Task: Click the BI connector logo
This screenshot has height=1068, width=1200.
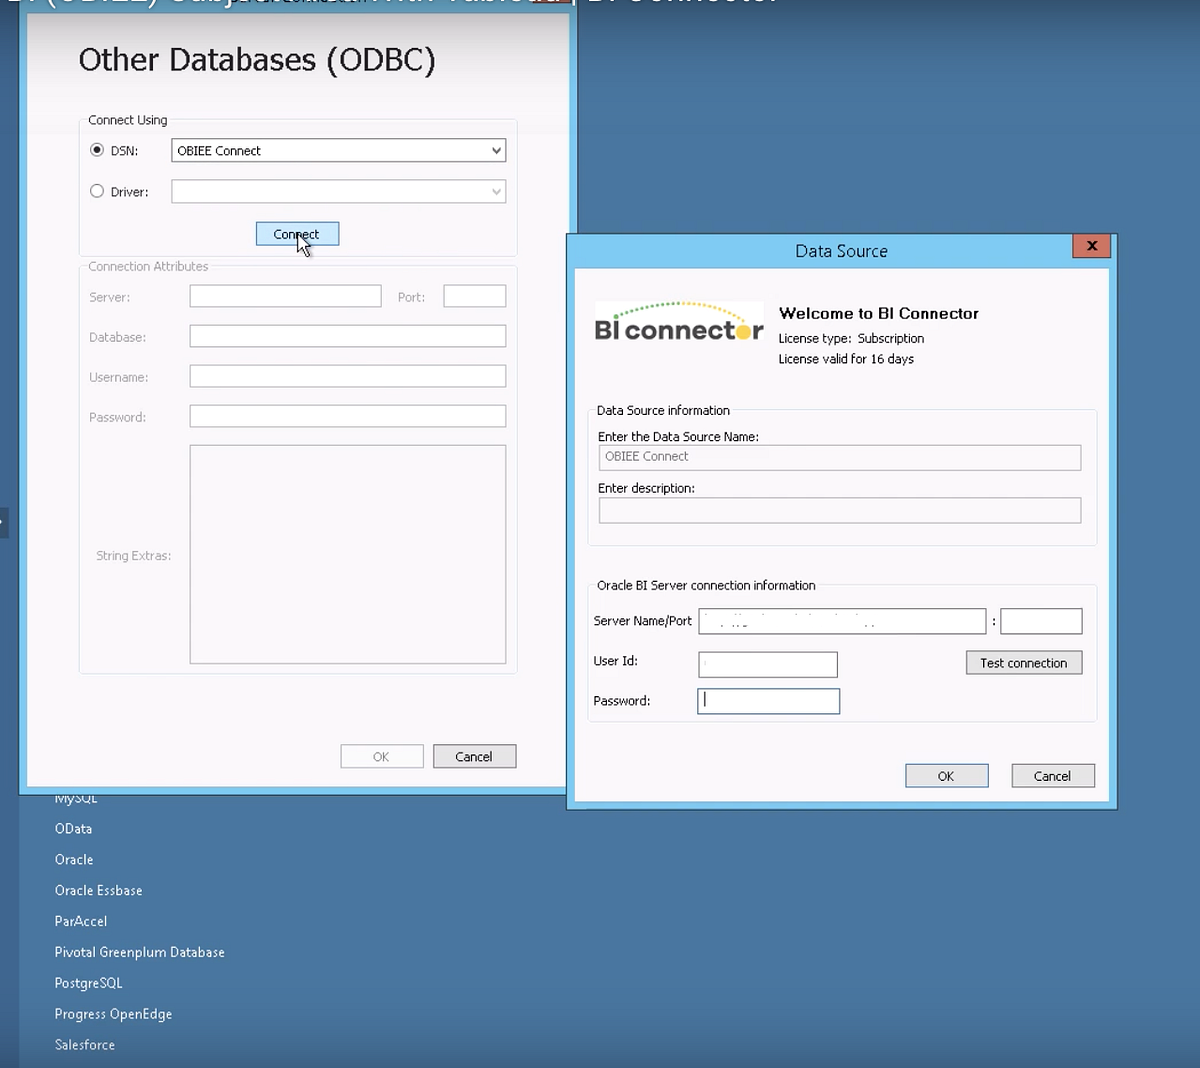Action: pyautogui.click(x=678, y=323)
